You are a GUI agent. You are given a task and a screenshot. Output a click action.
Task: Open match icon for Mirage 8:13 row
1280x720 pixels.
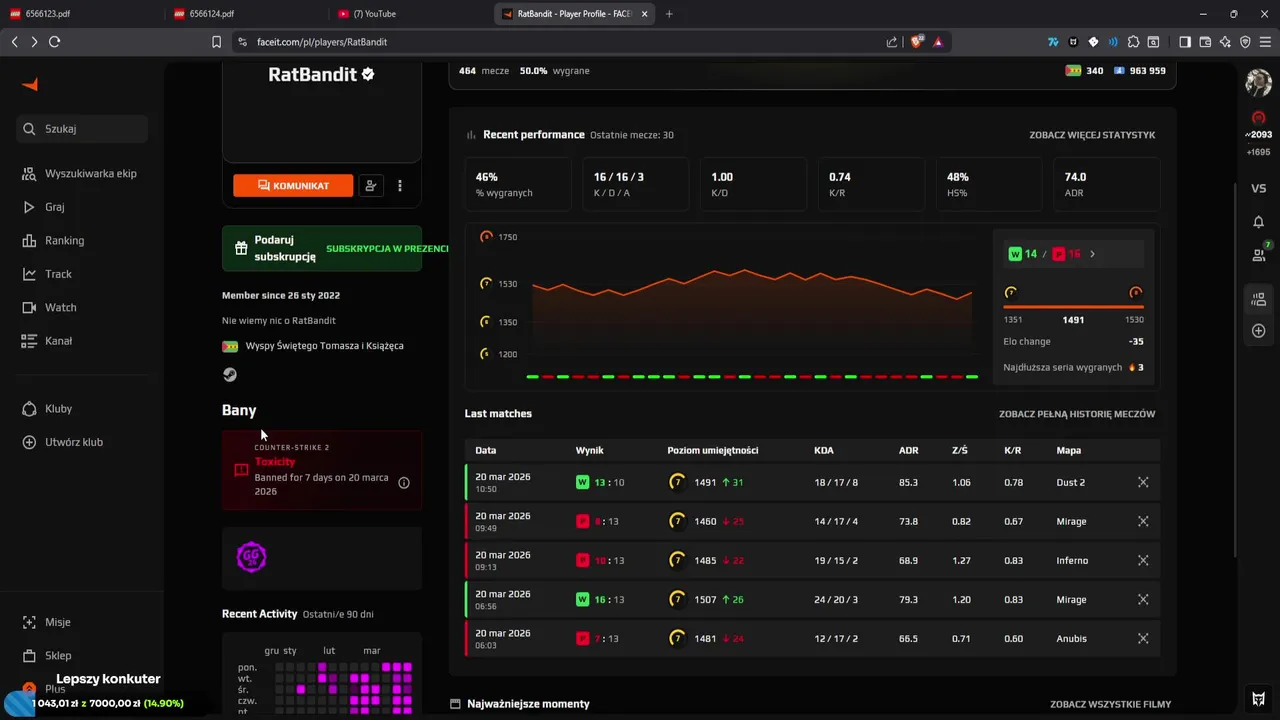click(x=1143, y=521)
